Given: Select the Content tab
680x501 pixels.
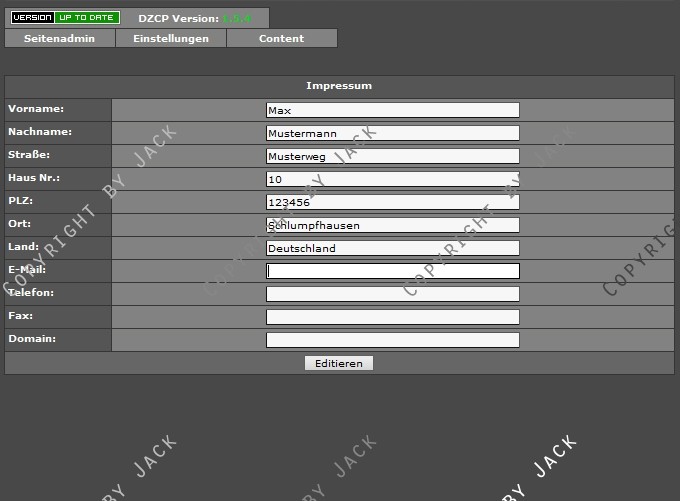Looking at the screenshot, I should point(281,38).
